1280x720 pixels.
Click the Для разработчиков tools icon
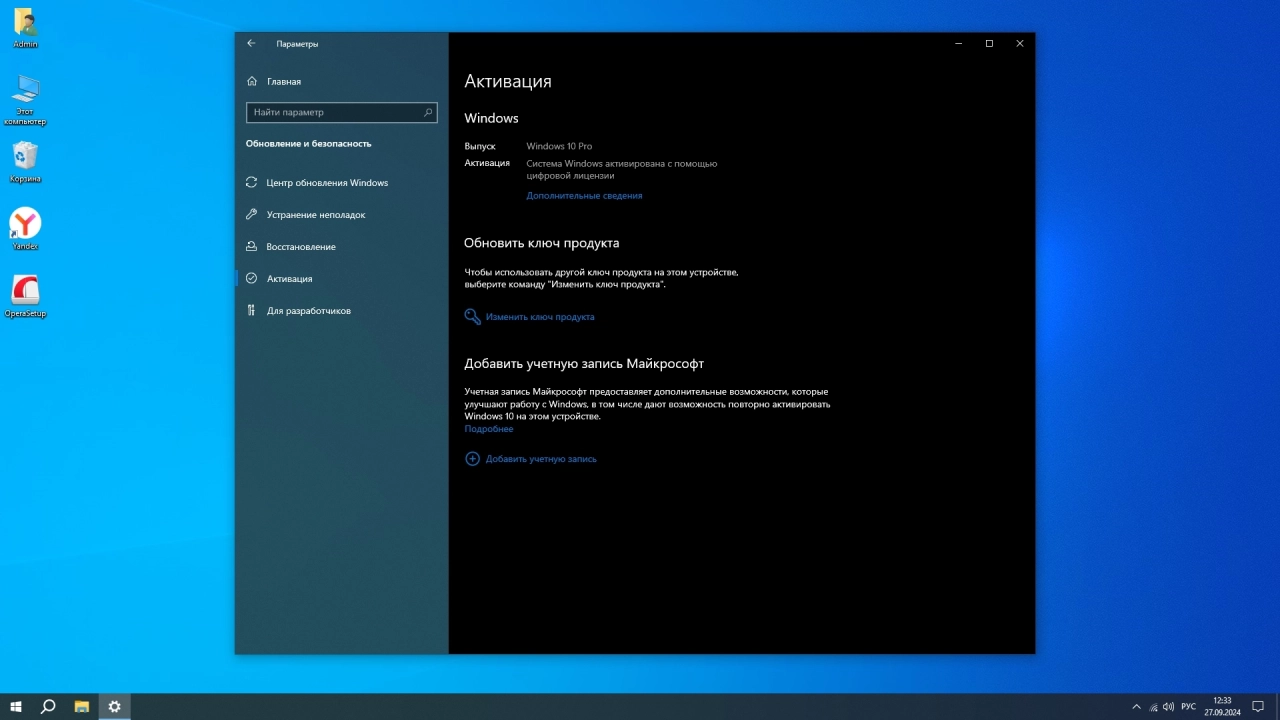click(252, 311)
